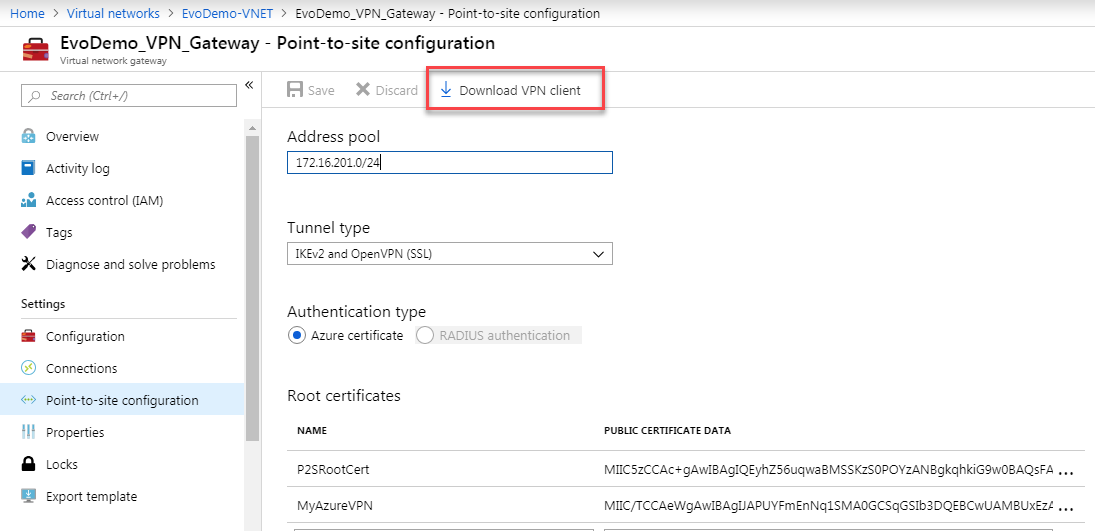Click MyAzureVPN public certificate data

pos(828,505)
